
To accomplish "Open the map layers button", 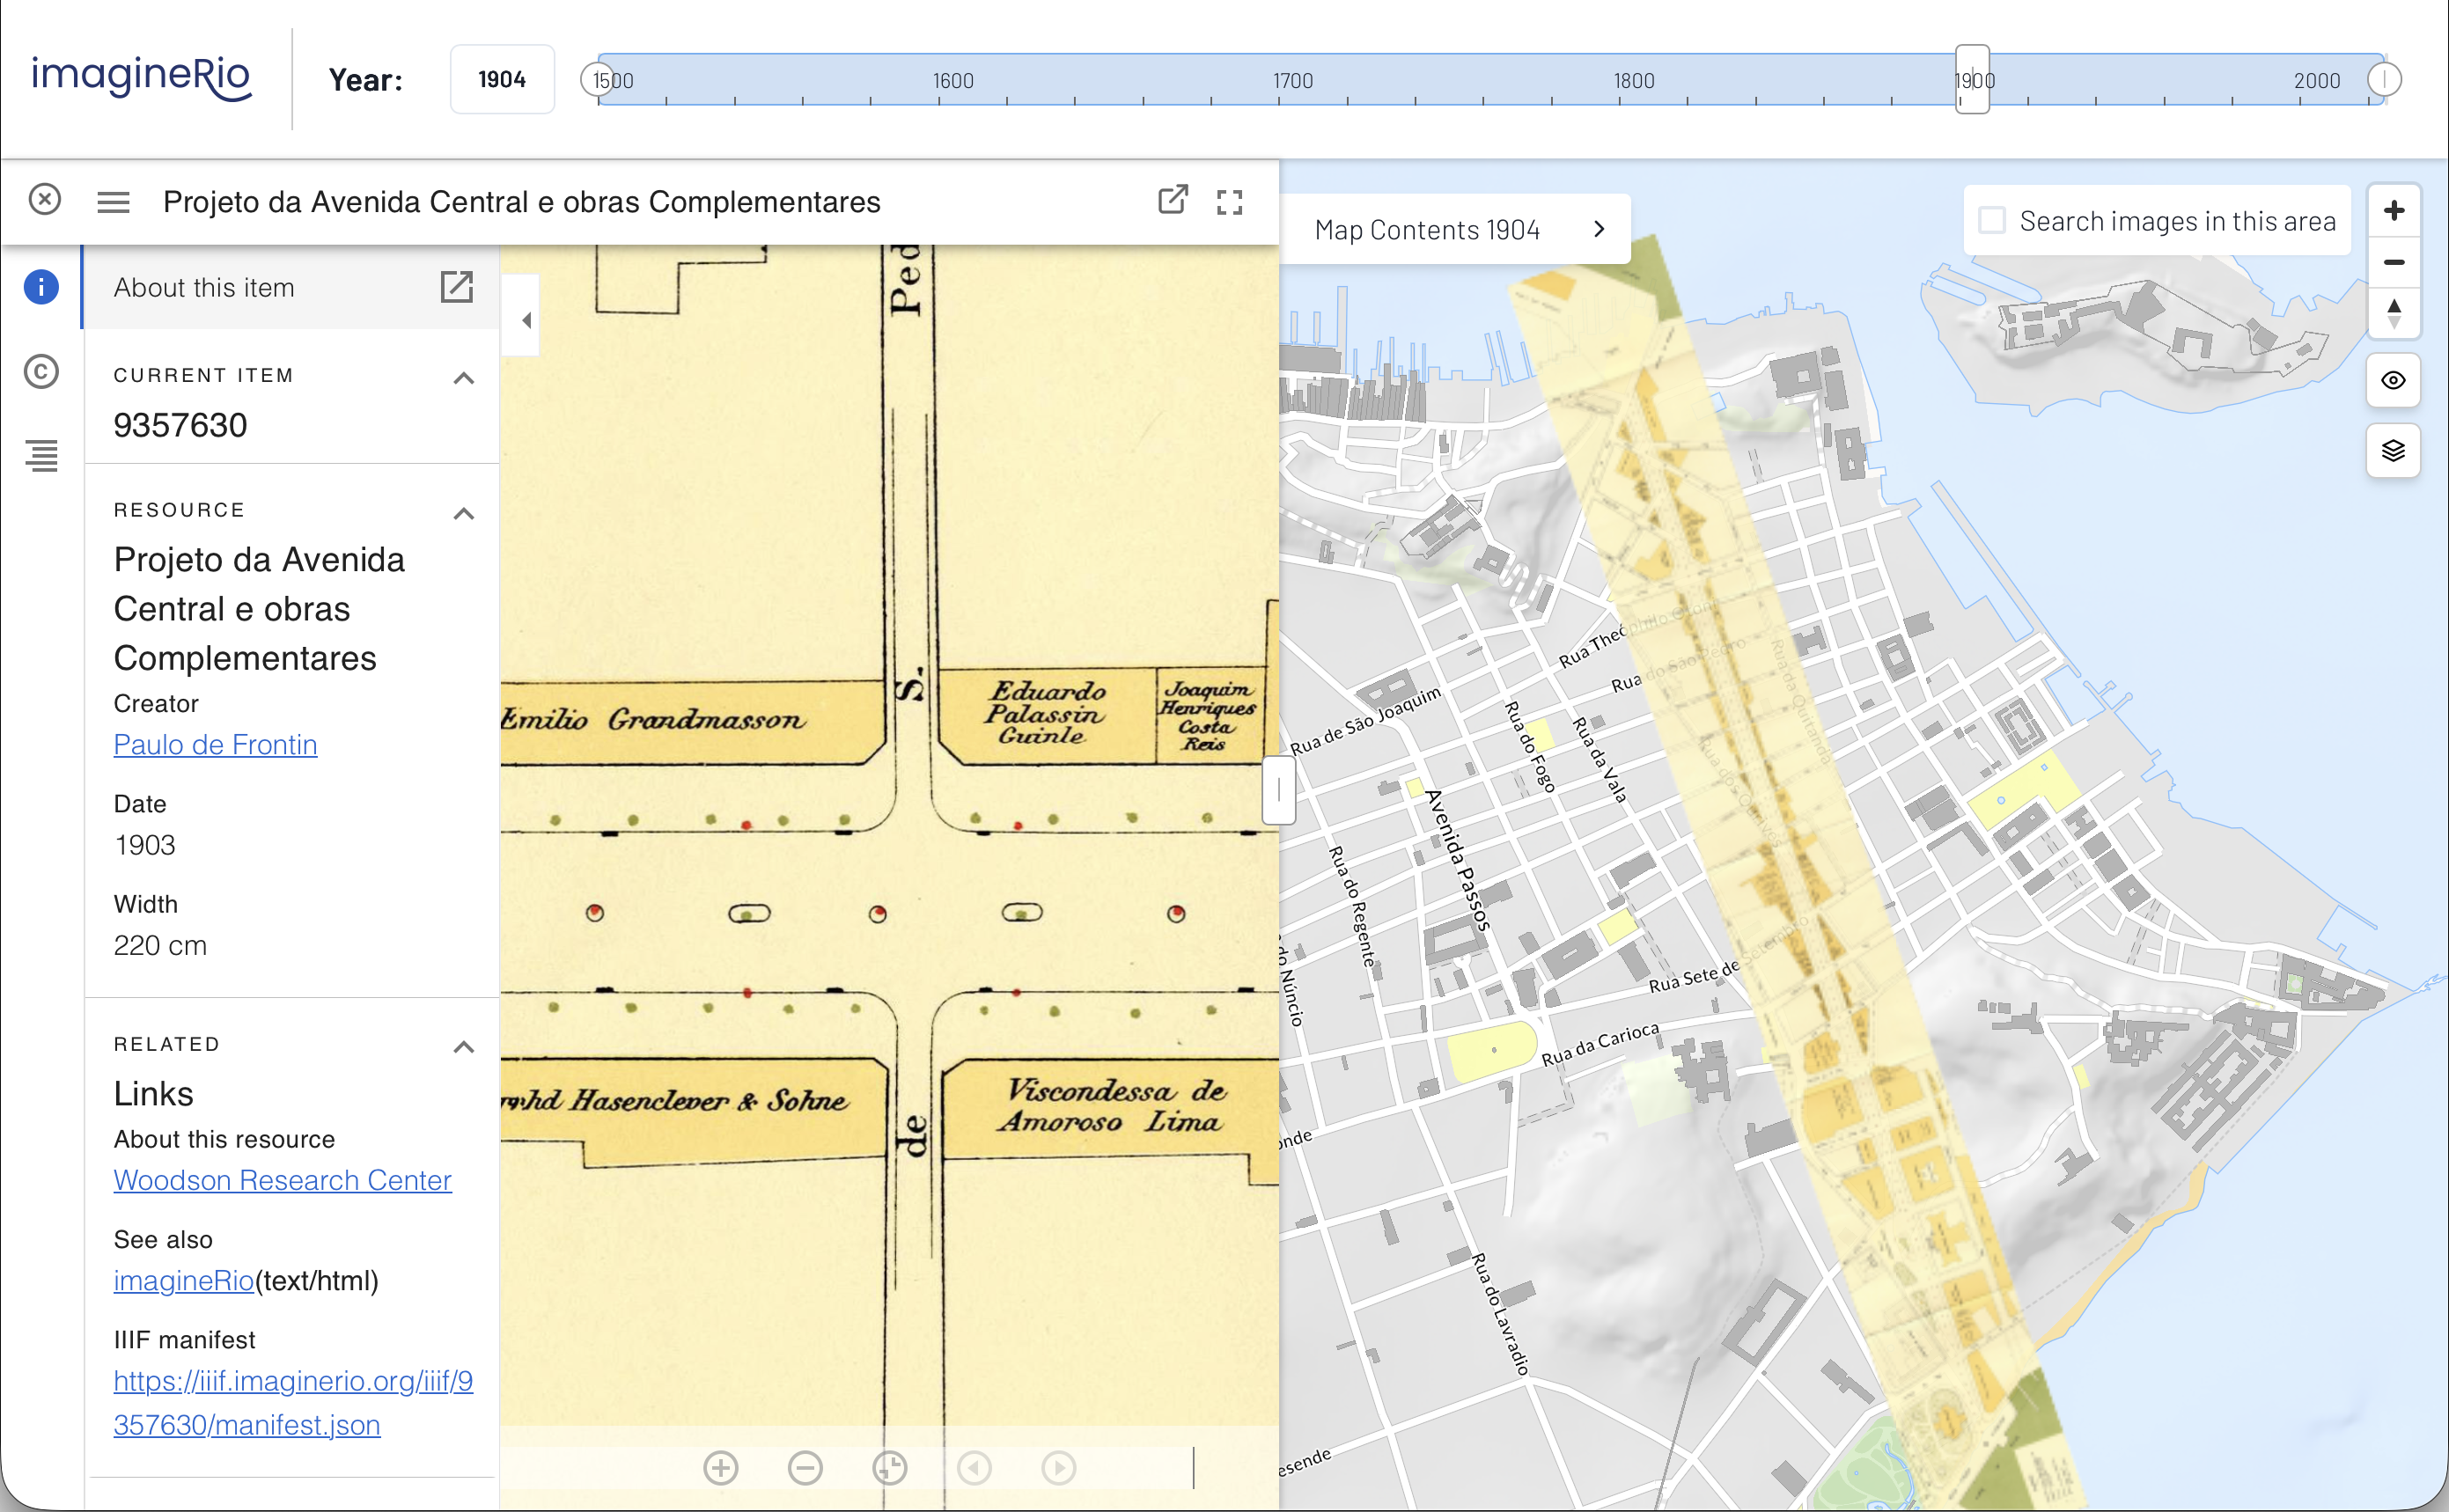I will pos(2393,451).
